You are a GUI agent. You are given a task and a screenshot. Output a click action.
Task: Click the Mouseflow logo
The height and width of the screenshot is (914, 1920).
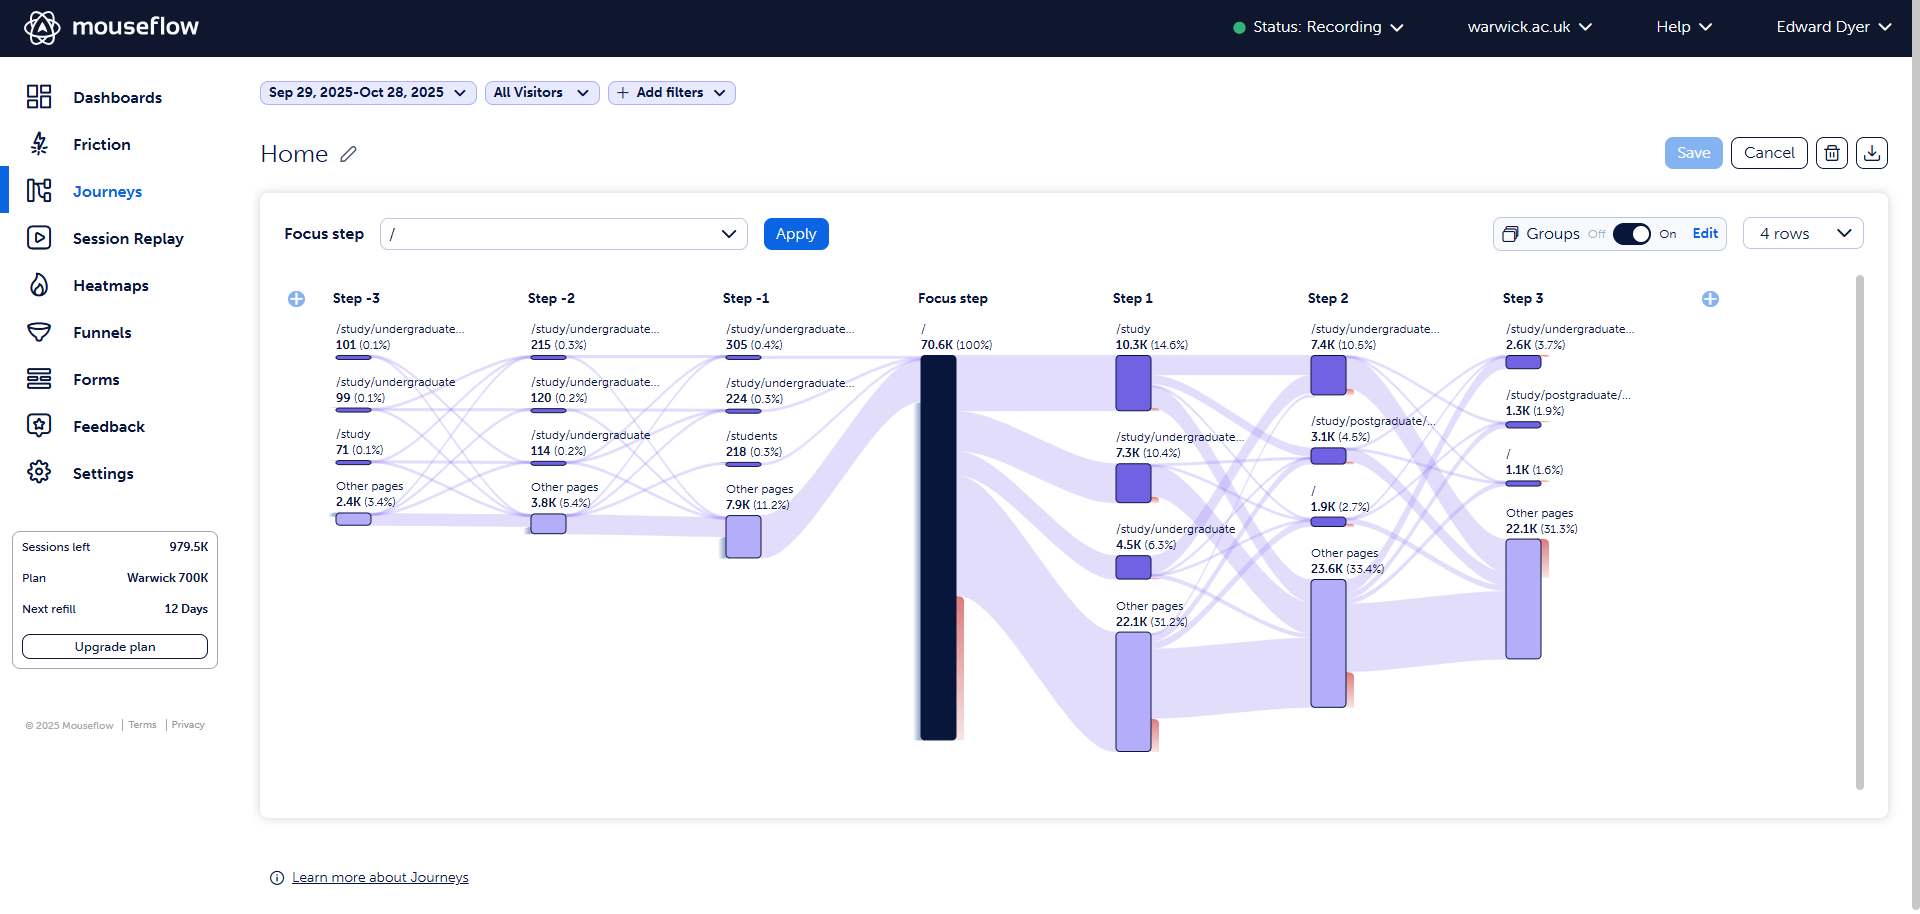111,27
